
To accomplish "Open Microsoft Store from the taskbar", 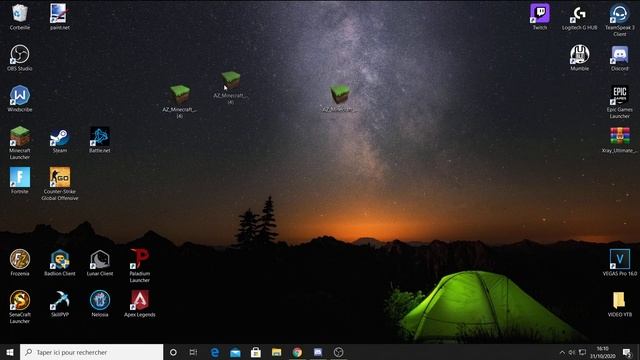I will pyautogui.click(x=256, y=352).
